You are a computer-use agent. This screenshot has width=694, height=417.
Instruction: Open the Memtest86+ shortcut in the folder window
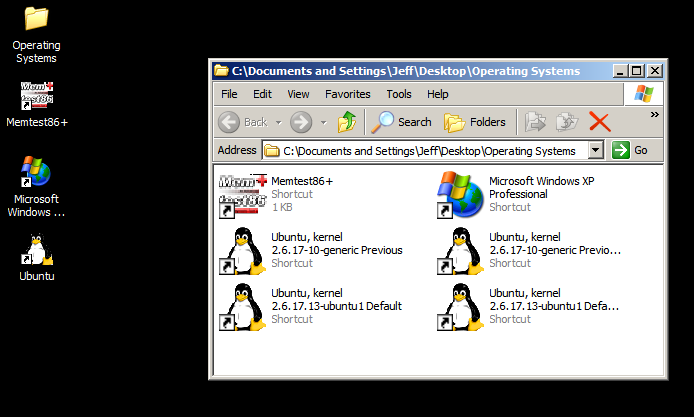click(x=238, y=194)
